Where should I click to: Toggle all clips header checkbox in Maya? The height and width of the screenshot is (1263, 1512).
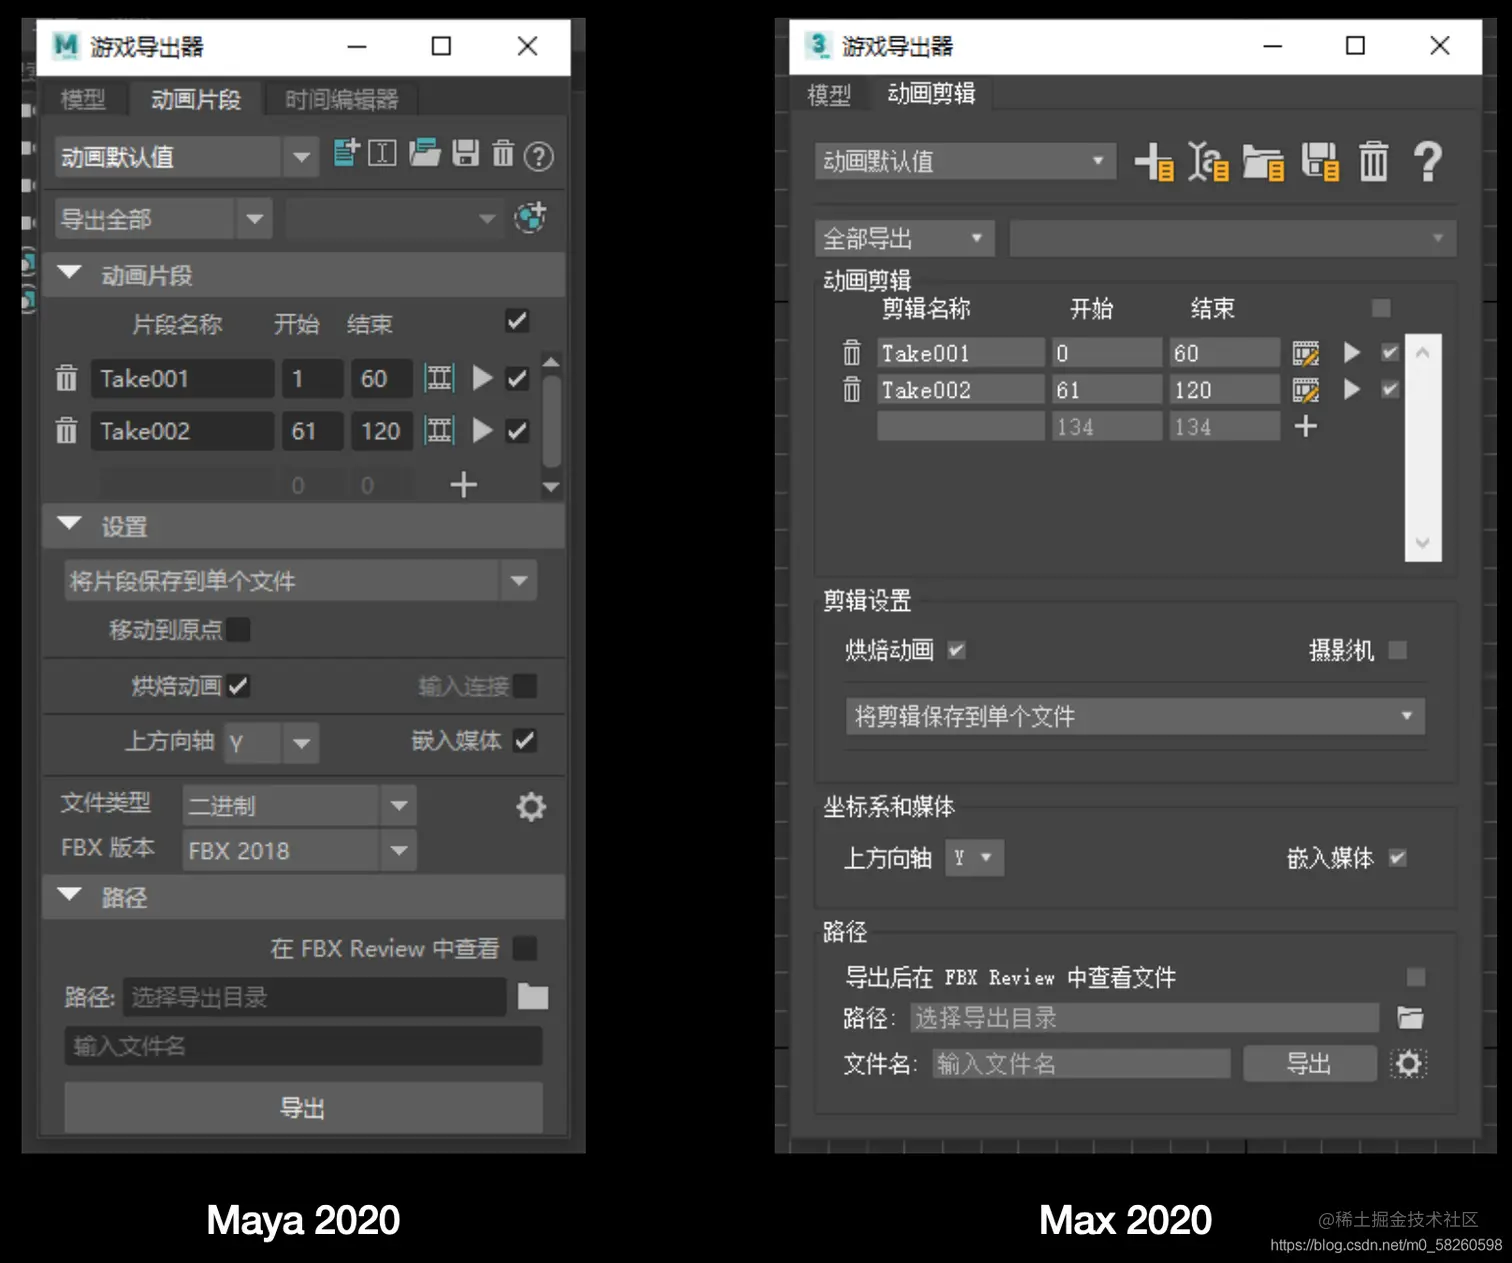pos(517,321)
